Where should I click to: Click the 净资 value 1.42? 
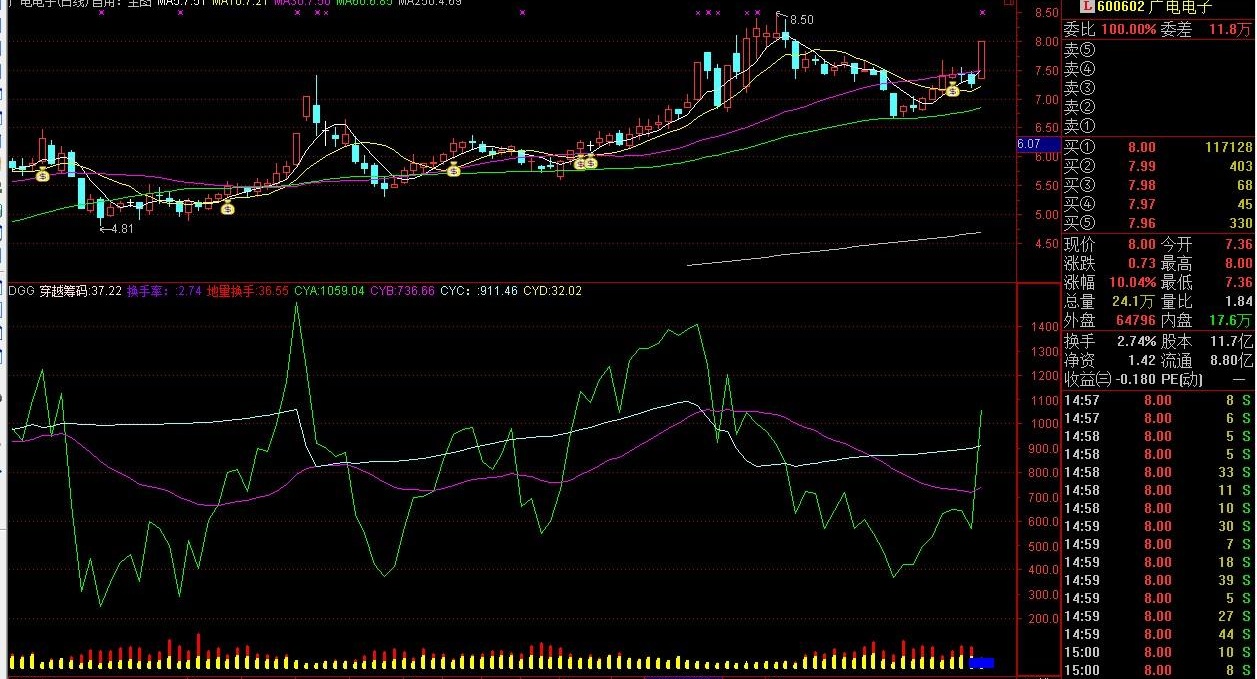1142,361
